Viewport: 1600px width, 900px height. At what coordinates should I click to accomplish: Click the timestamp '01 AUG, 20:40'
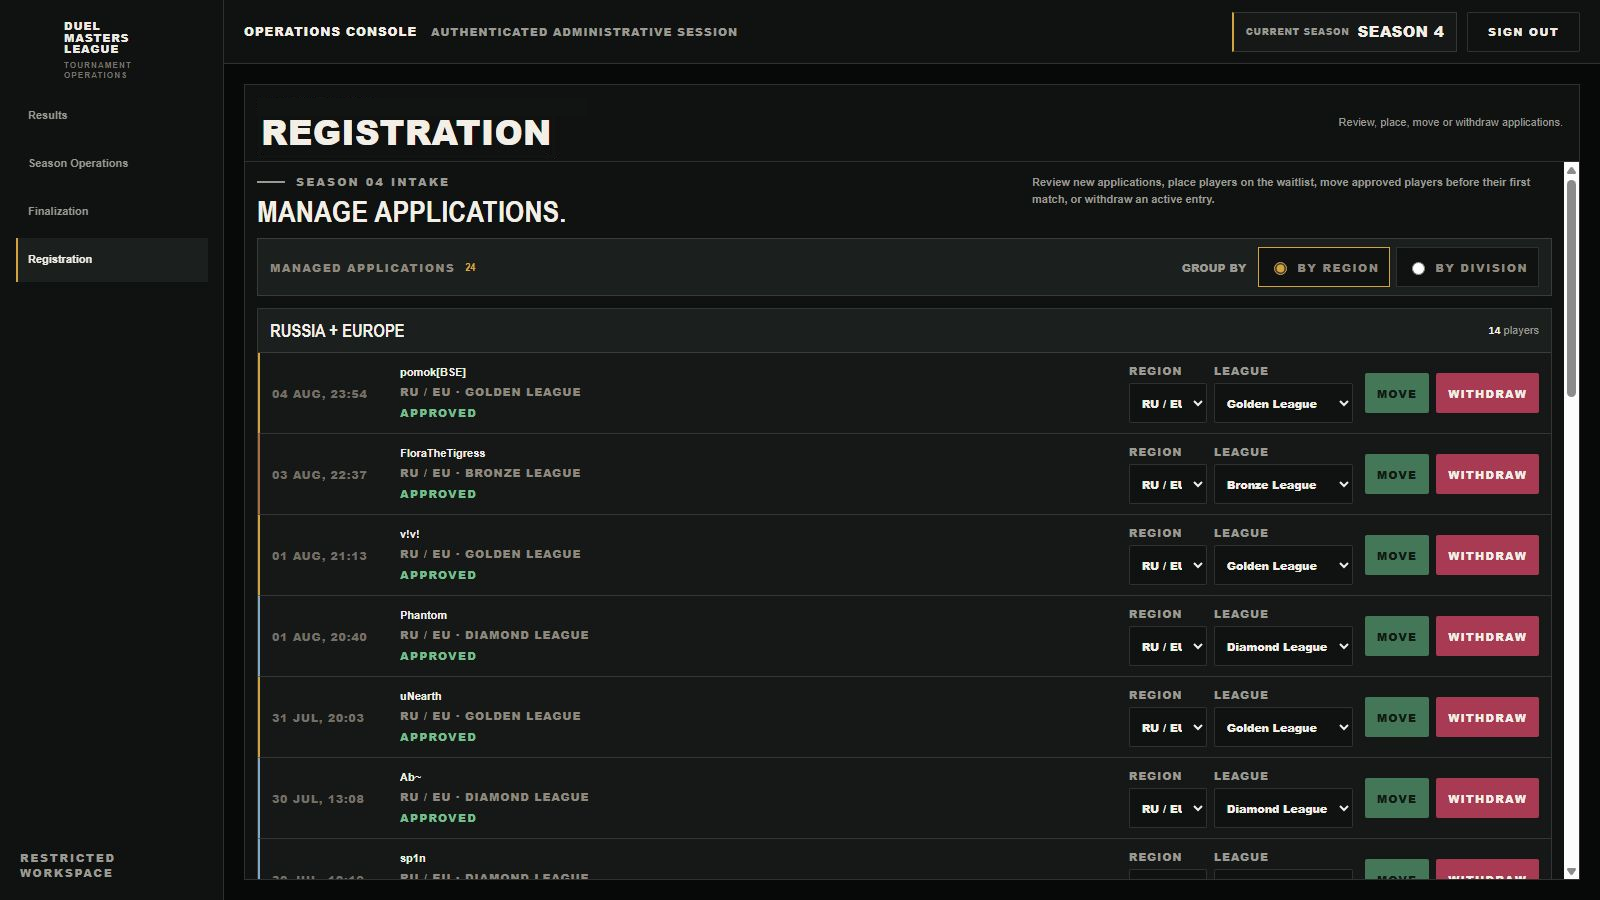pos(319,637)
